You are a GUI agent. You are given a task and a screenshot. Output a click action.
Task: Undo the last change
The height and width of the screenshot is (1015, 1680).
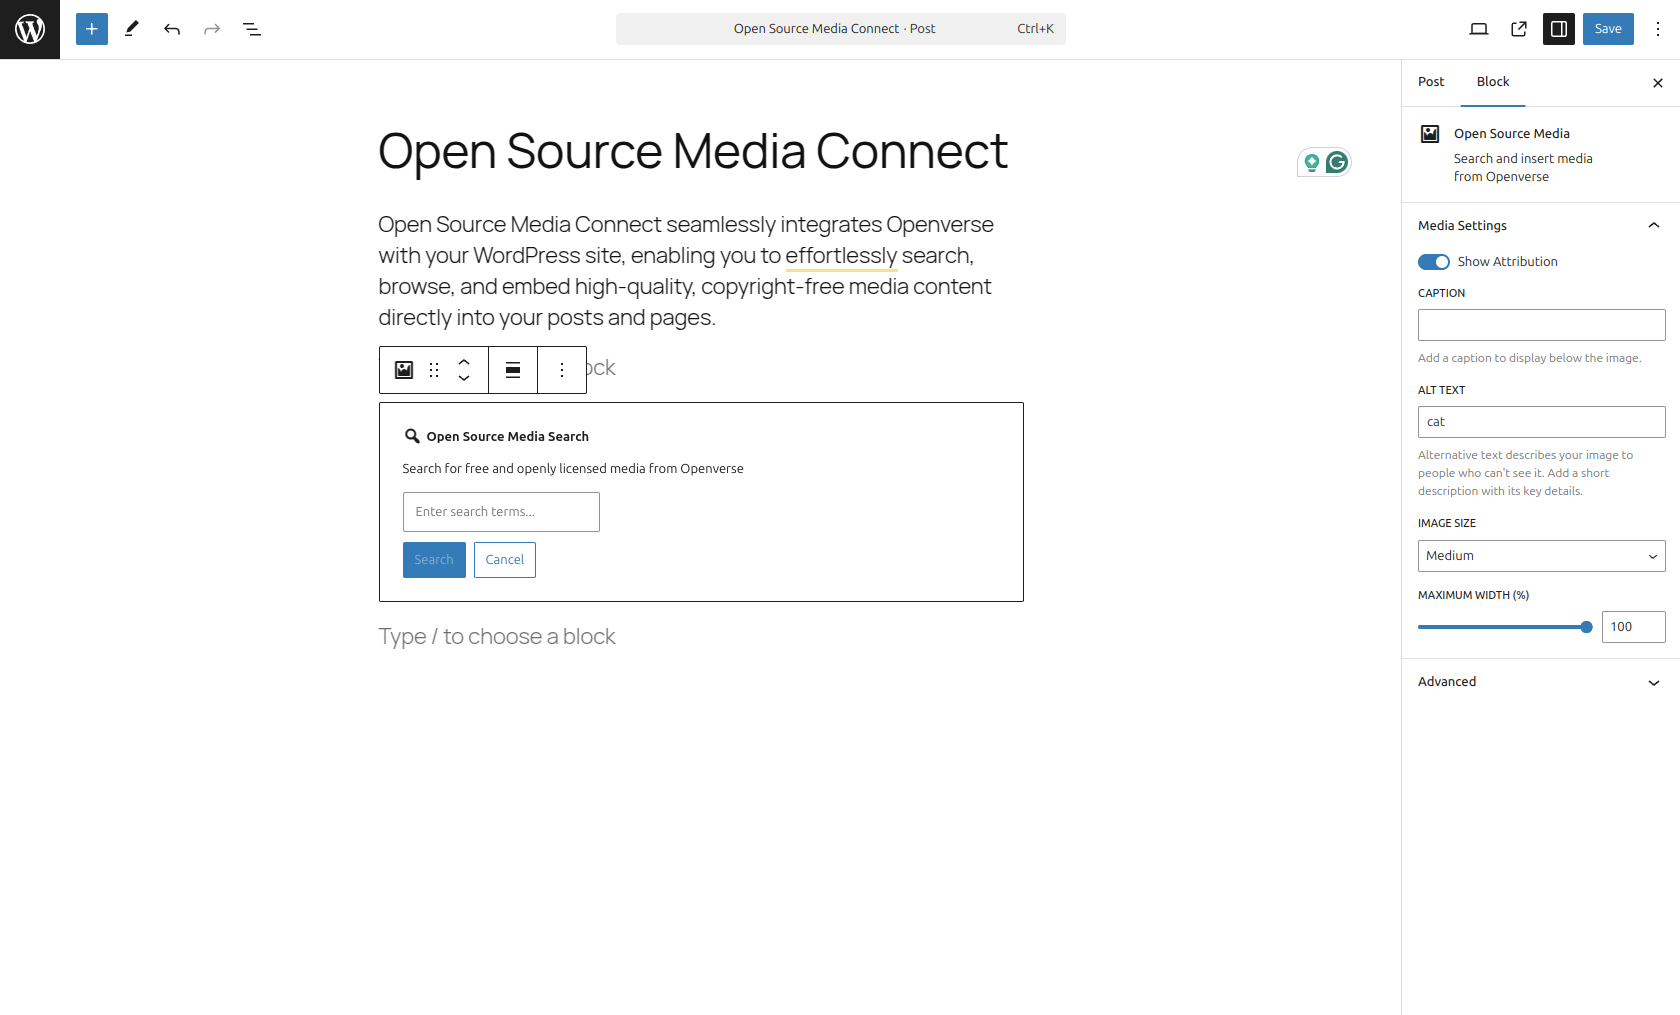coord(172,29)
